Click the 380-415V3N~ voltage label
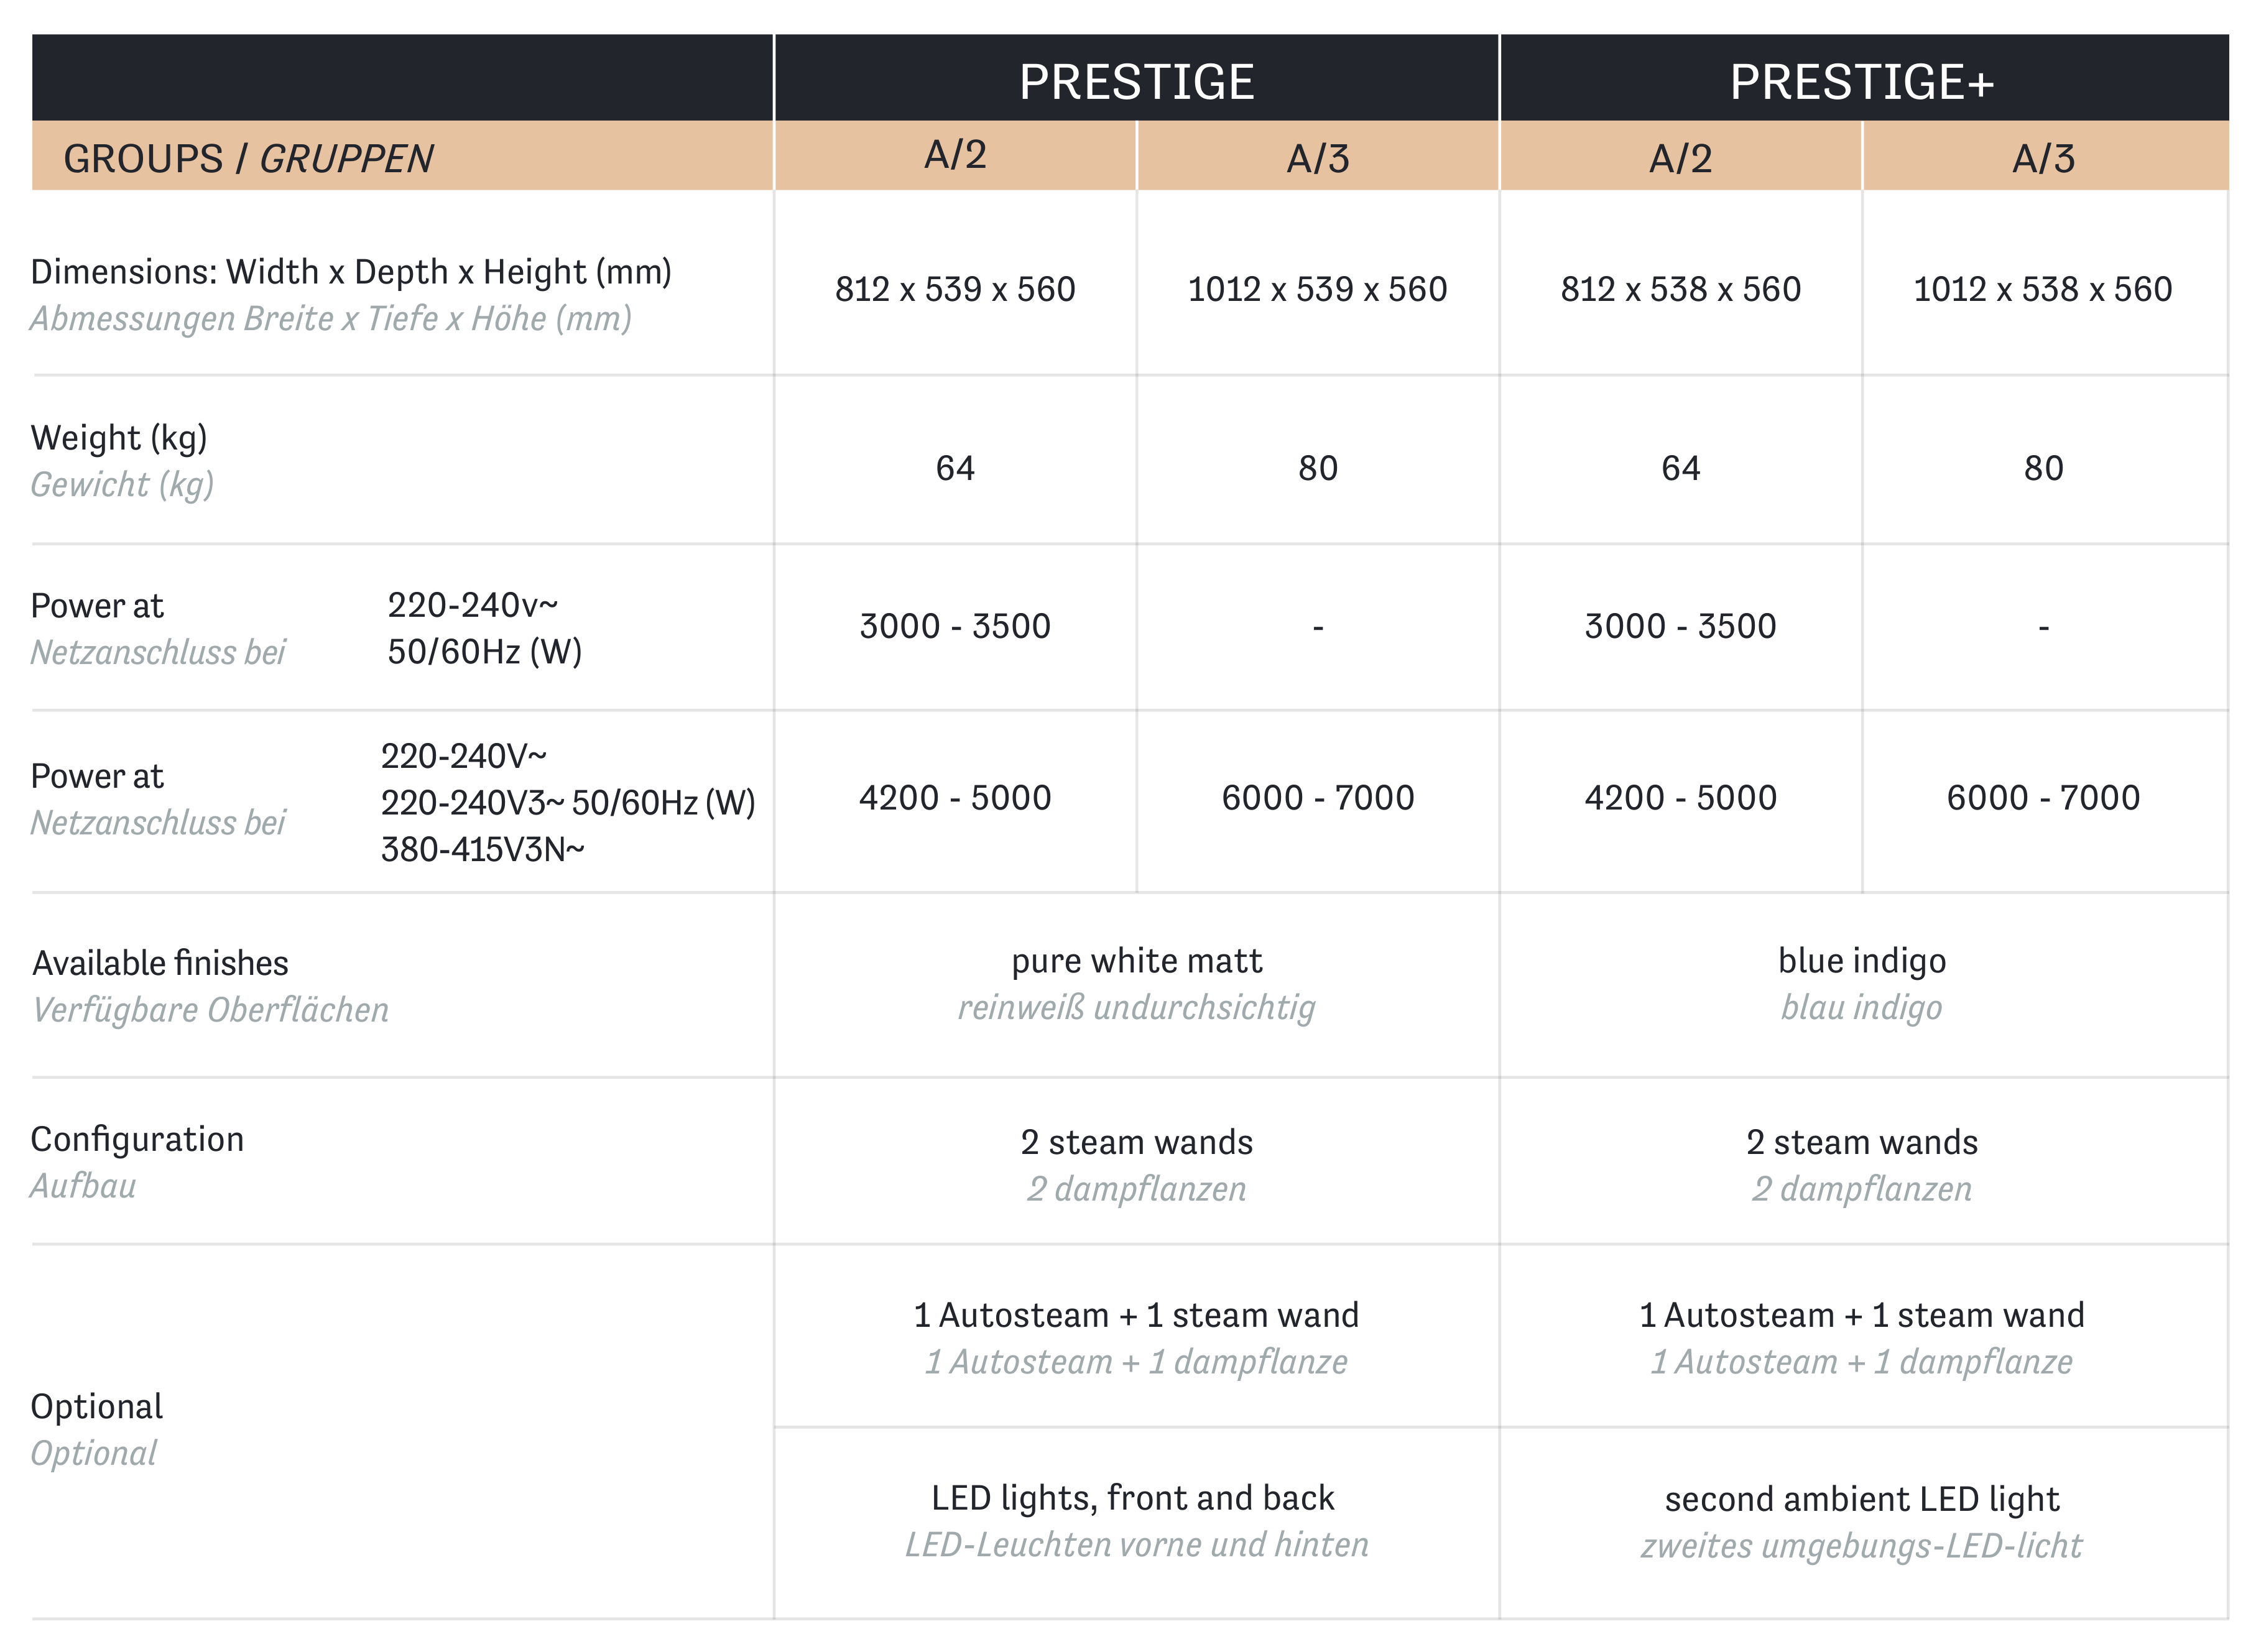The image size is (2261, 1652). (x=482, y=849)
